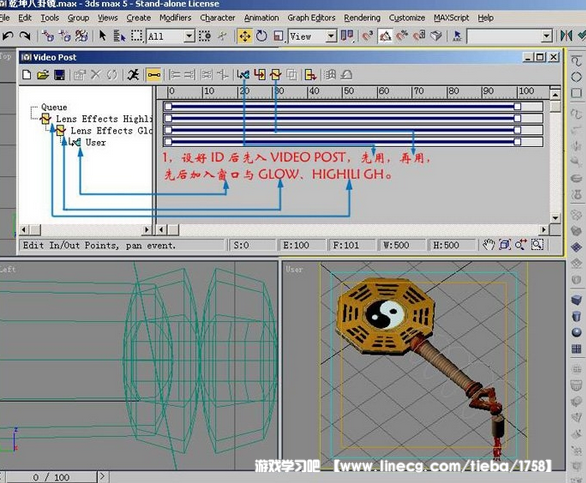Choose the Select Object arrow tool
The height and width of the screenshot is (483, 586).
[102, 36]
